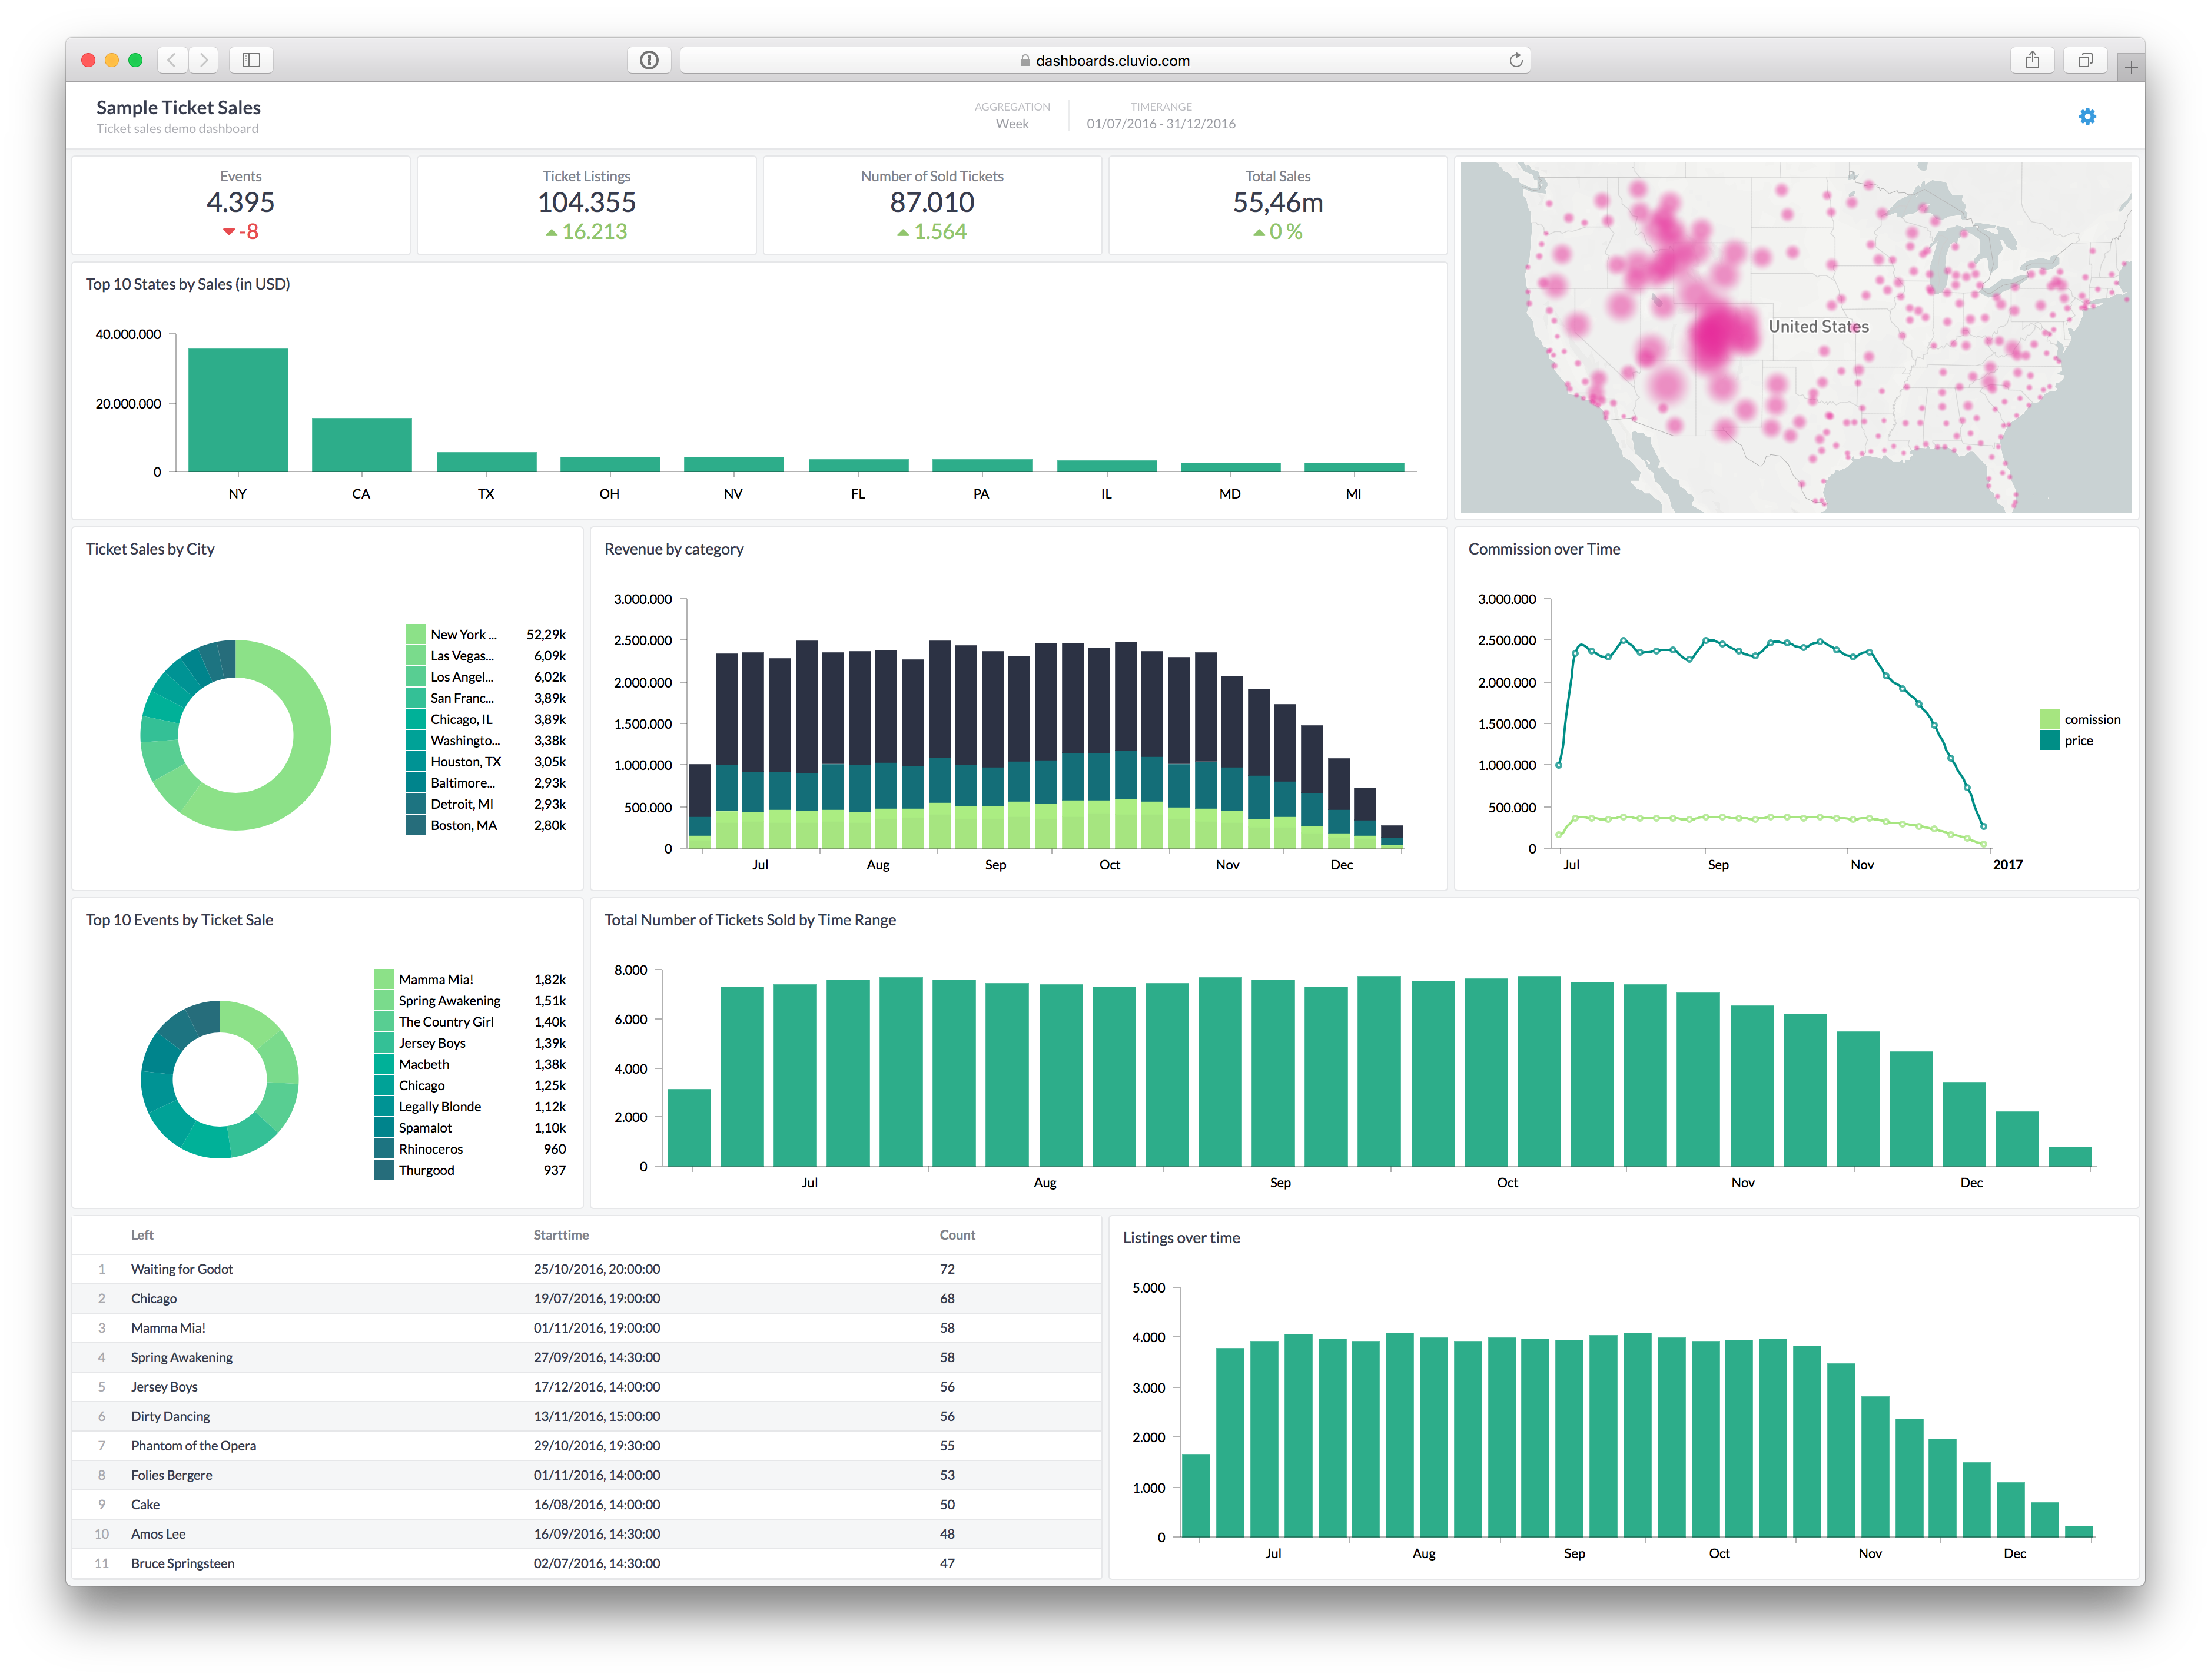Click Safari forward navigation arrow
This screenshot has height=1680, width=2211.
click(x=204, y=60)
